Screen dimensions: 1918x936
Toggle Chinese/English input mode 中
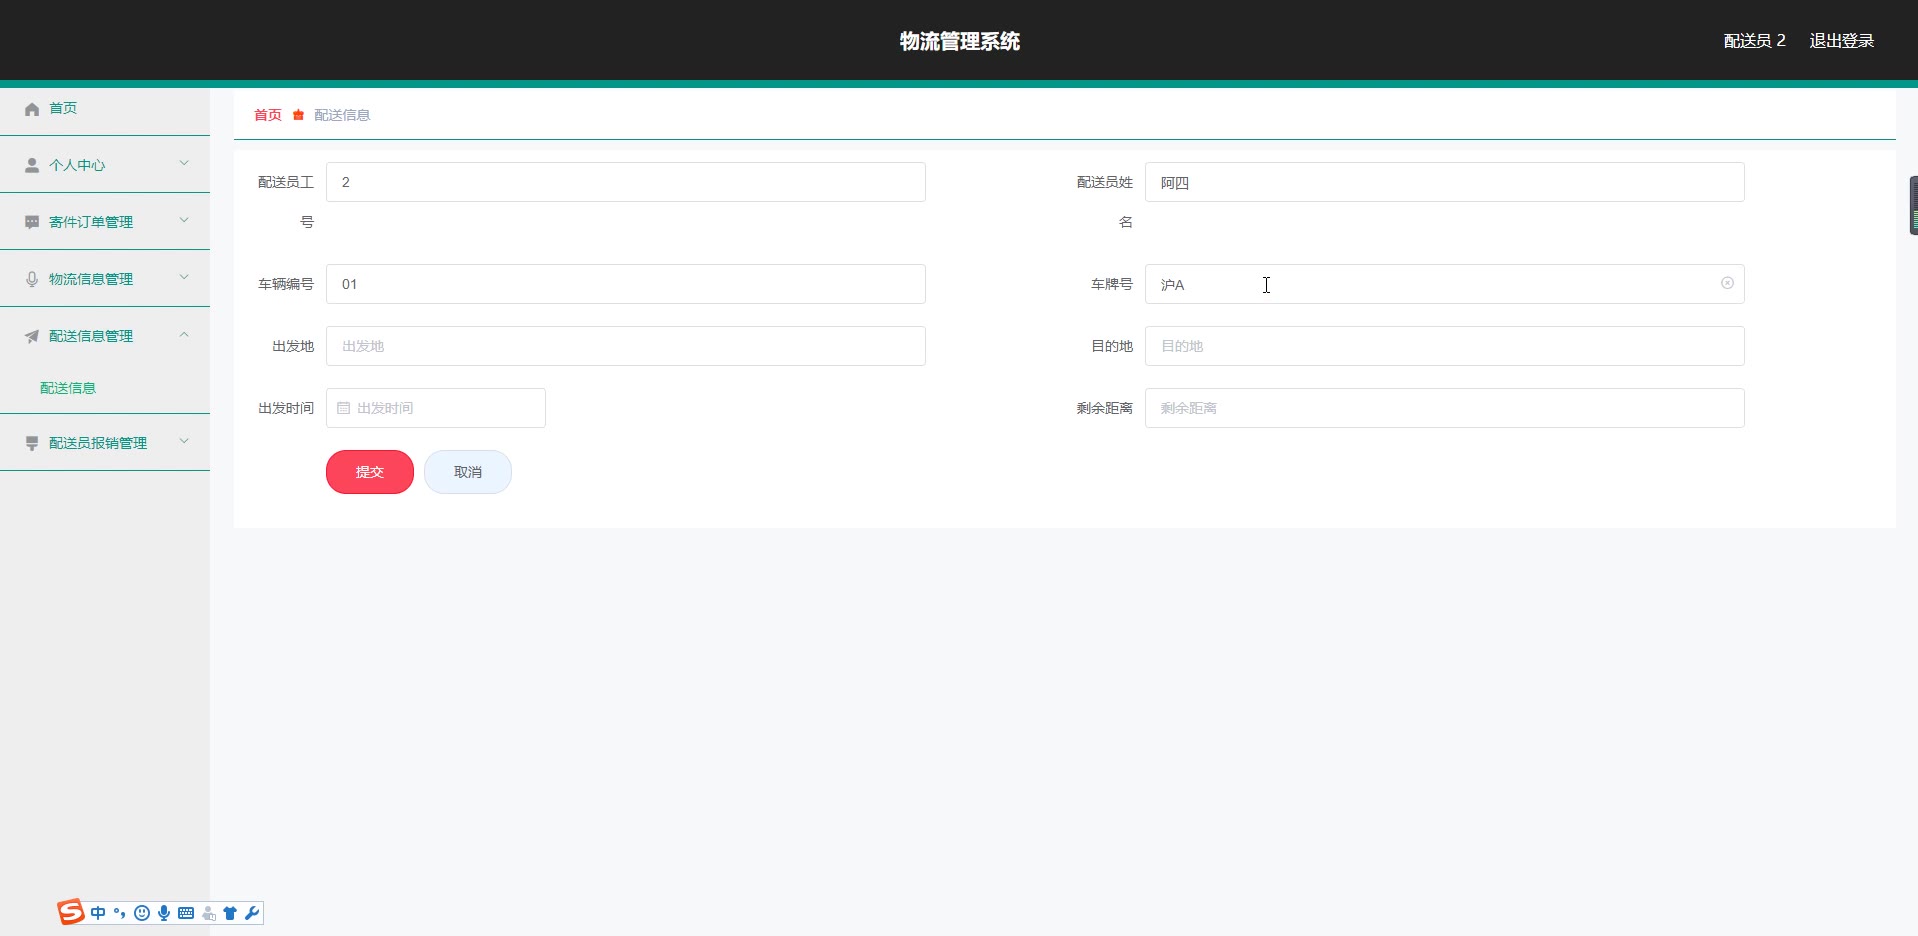98,913
